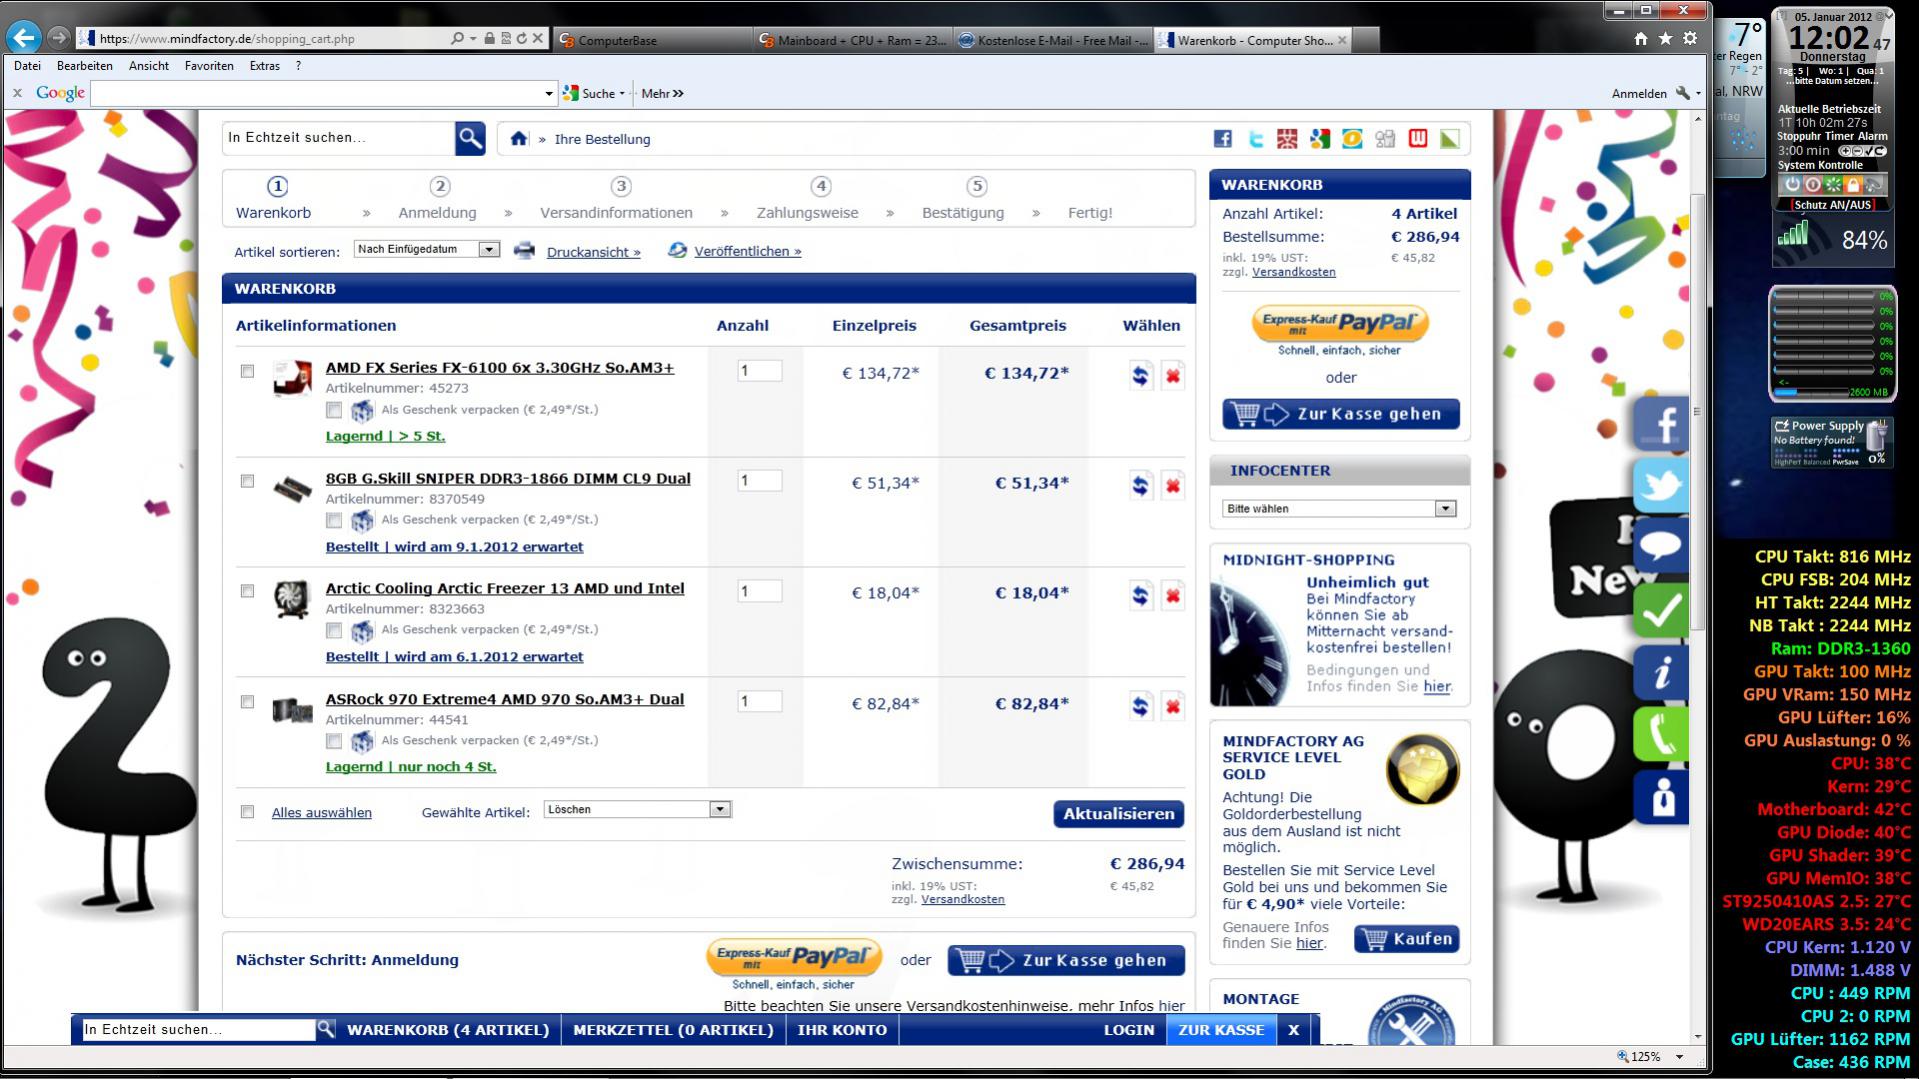Open the green phone side tab
The image size is (1919, 1079).
pyautogui.click(x=1662, y=735)
